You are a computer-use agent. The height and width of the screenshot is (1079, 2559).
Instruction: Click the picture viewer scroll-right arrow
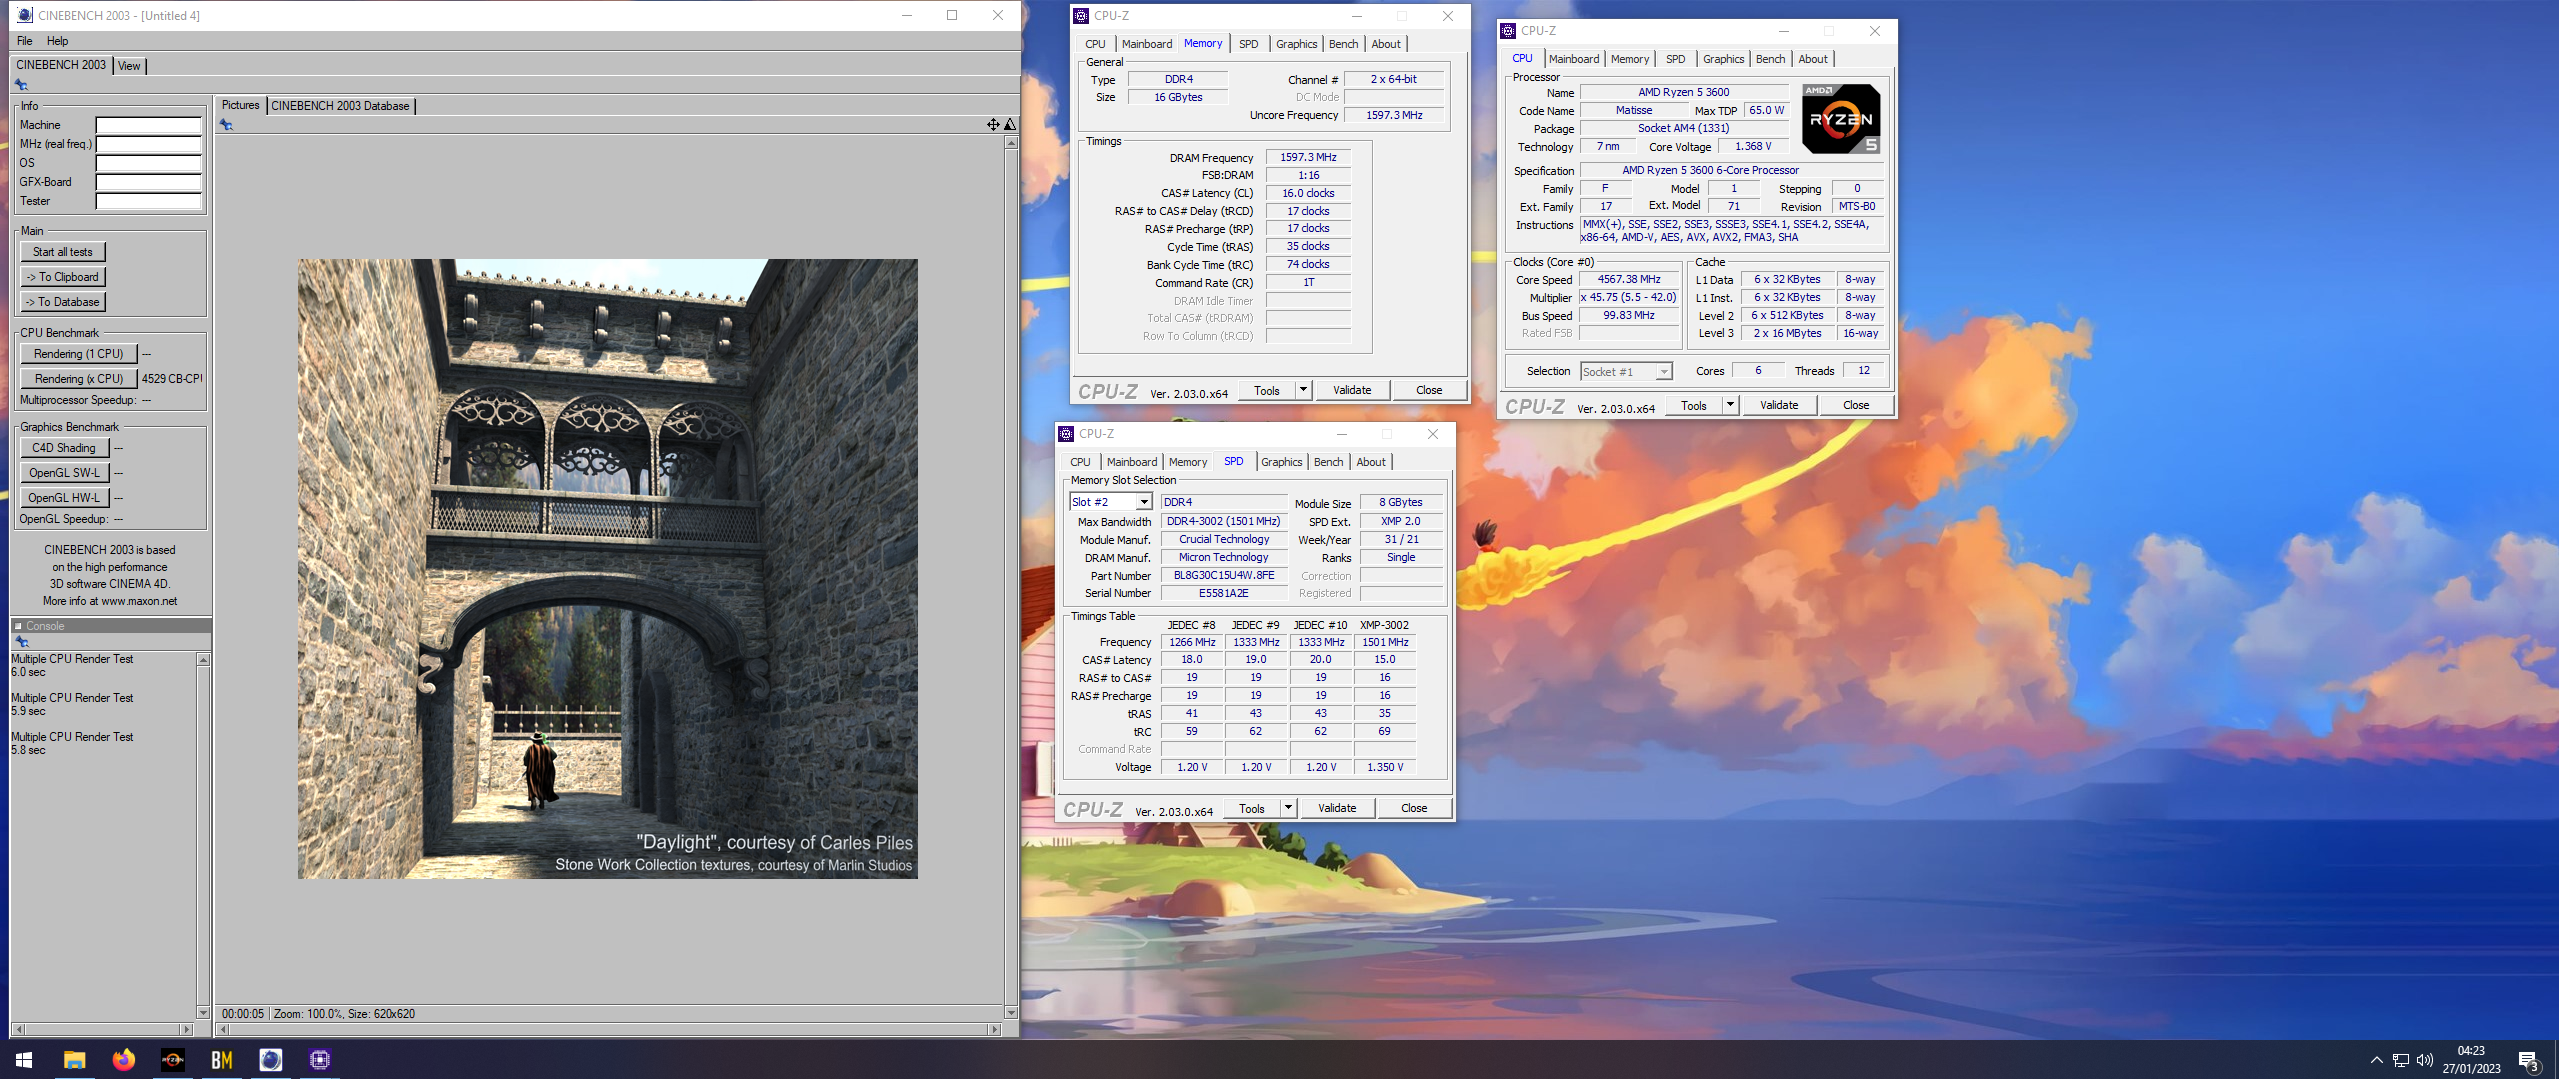pyautogui.click(x=993, y=1029)
